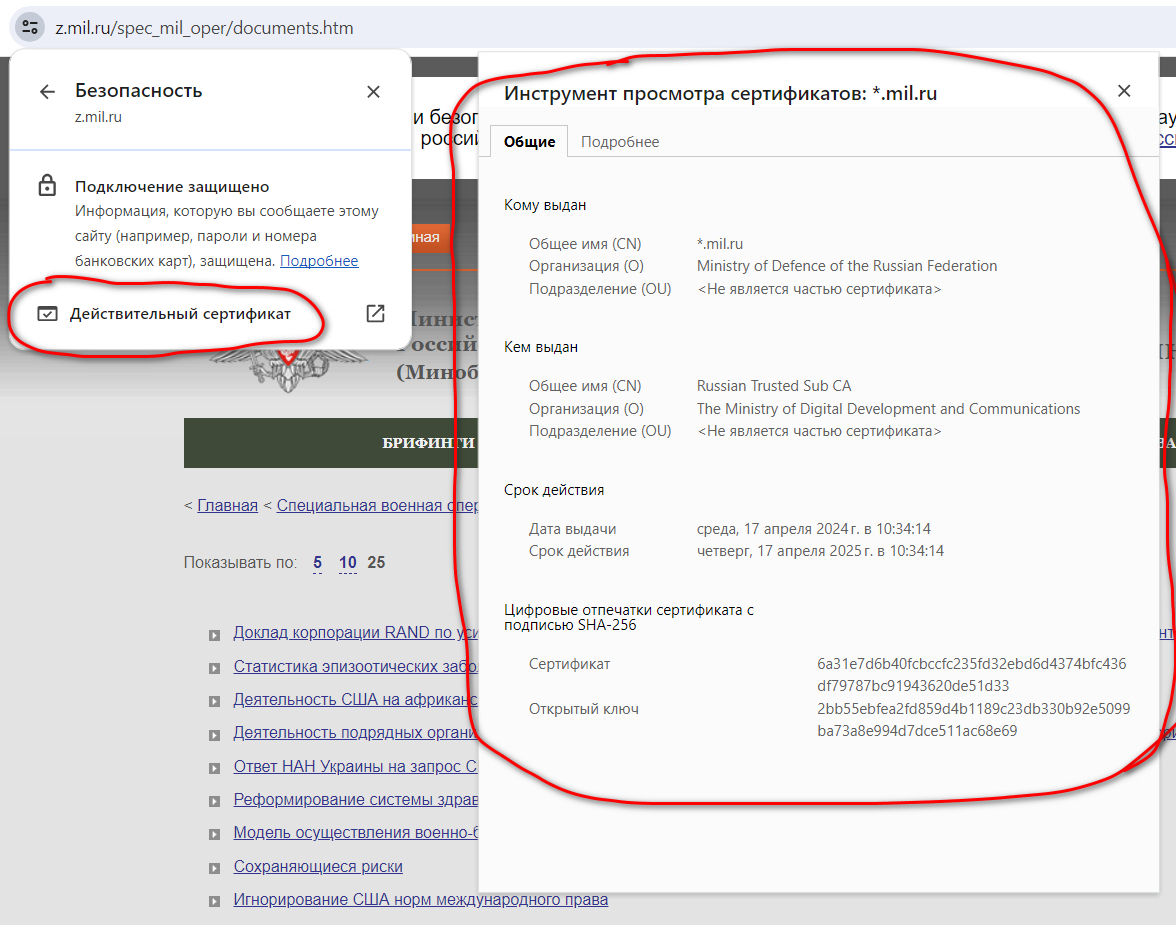This screenshot has width=1176, height=925.
Task: Switch to the Подробнее certificate tab
Action: [620, 142]
